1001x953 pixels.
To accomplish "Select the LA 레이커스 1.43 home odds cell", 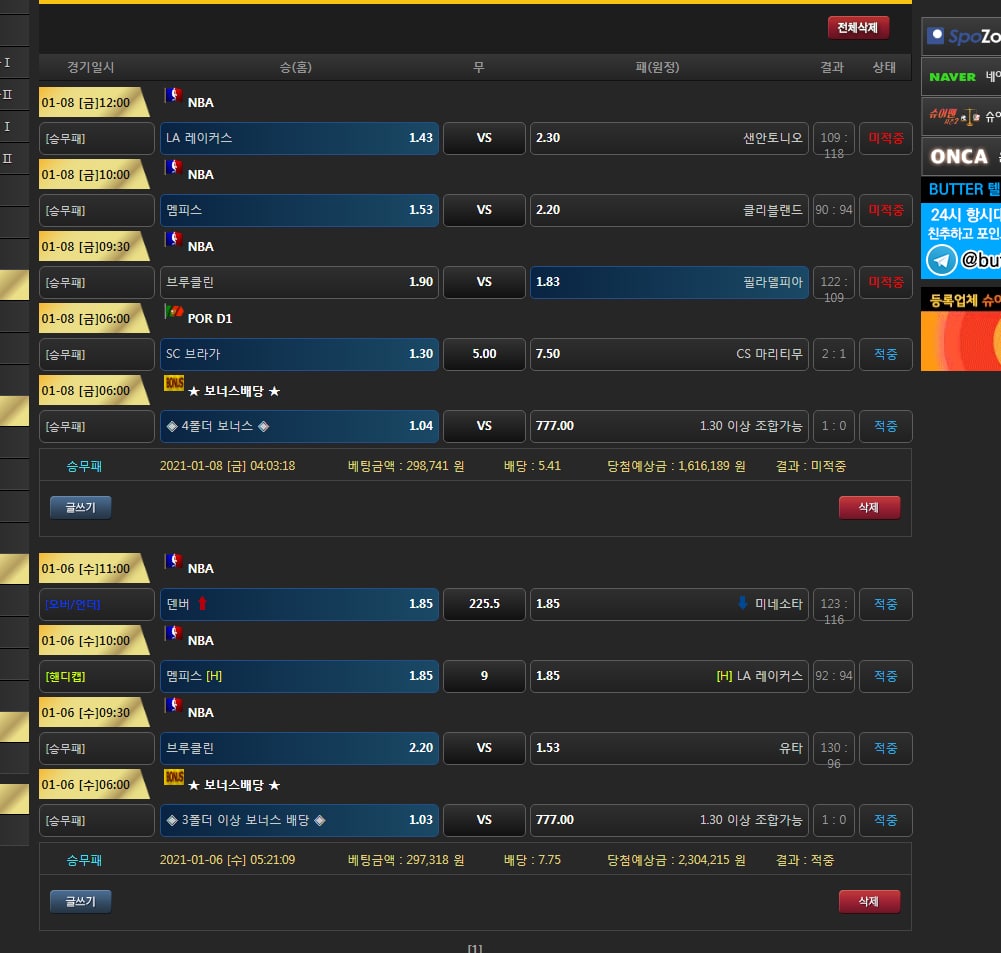I will tap(299, 138).
